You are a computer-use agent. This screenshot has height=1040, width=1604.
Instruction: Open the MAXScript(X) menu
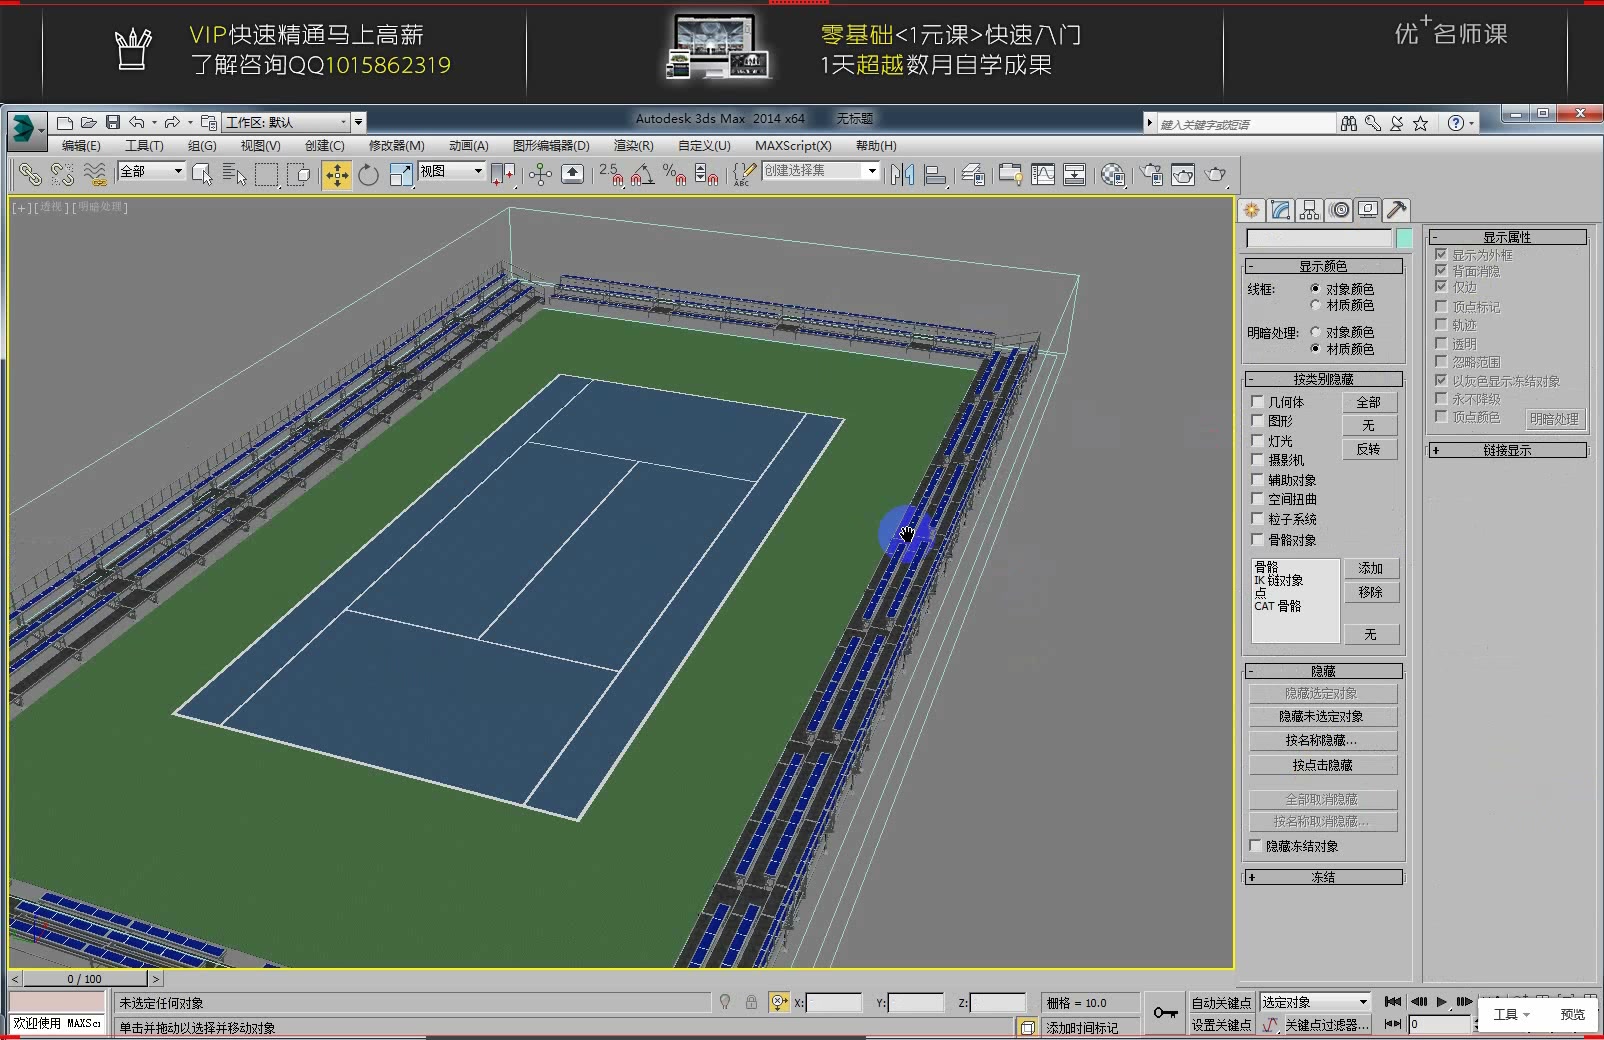click(793, 146)
